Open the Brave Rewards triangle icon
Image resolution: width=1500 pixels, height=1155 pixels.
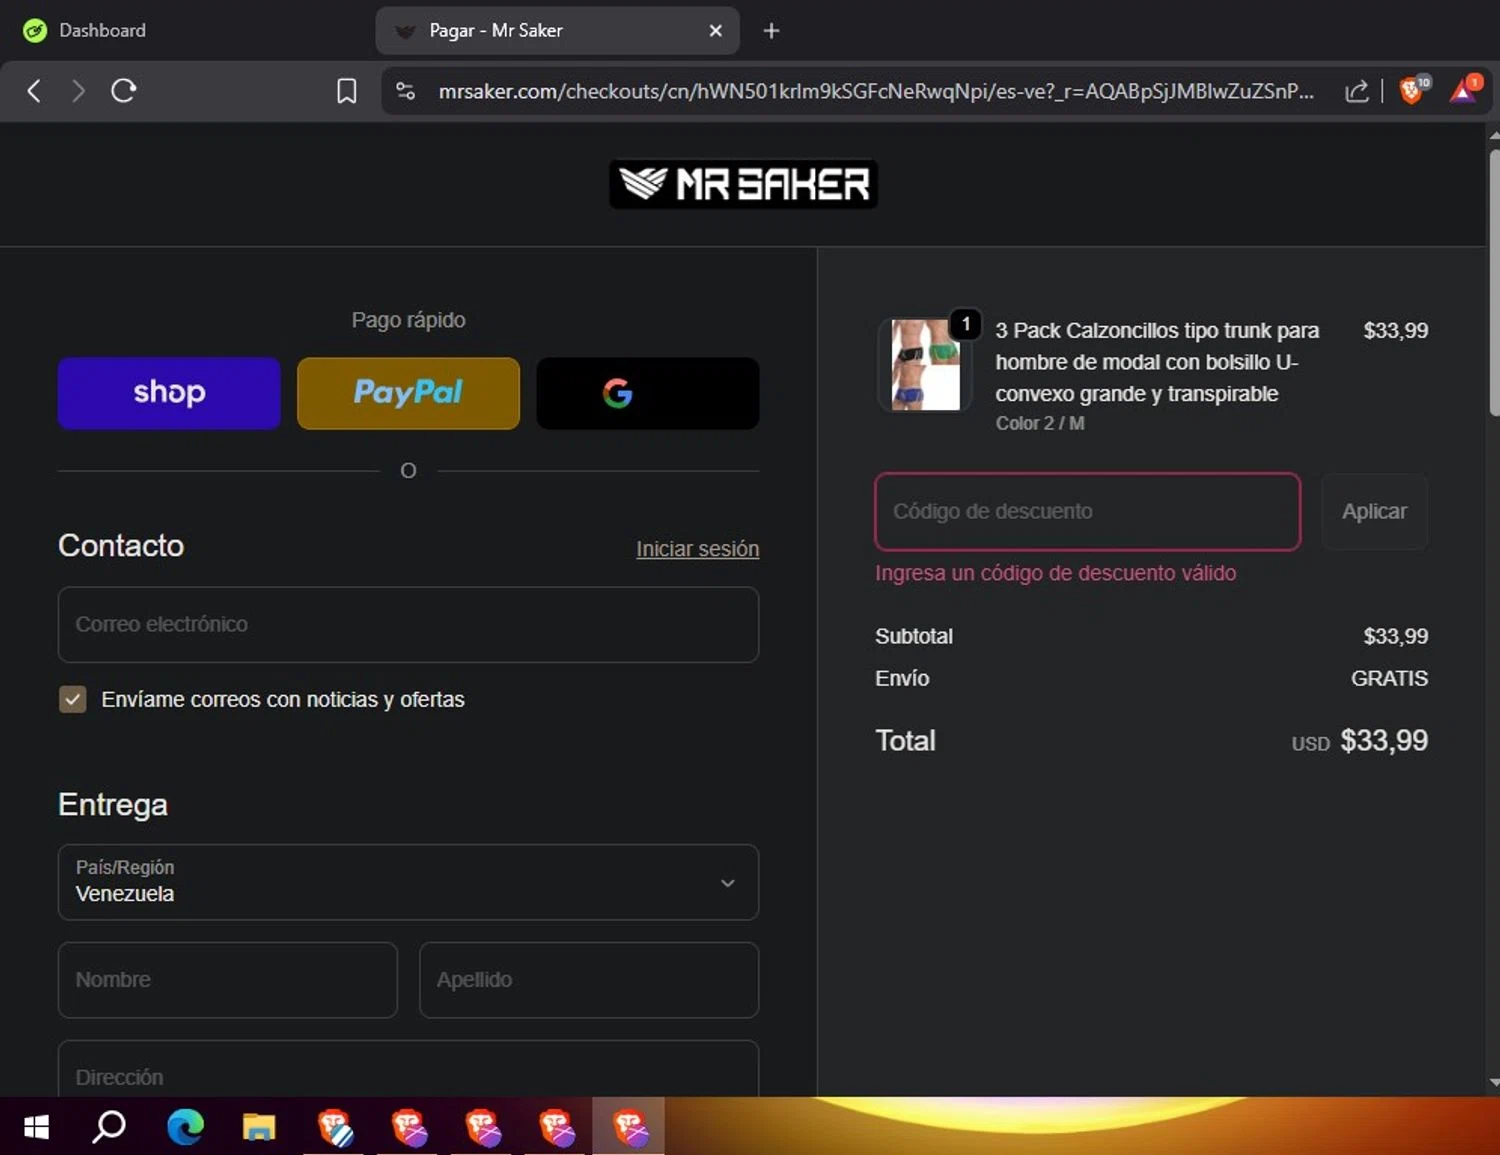(1465, 90)
